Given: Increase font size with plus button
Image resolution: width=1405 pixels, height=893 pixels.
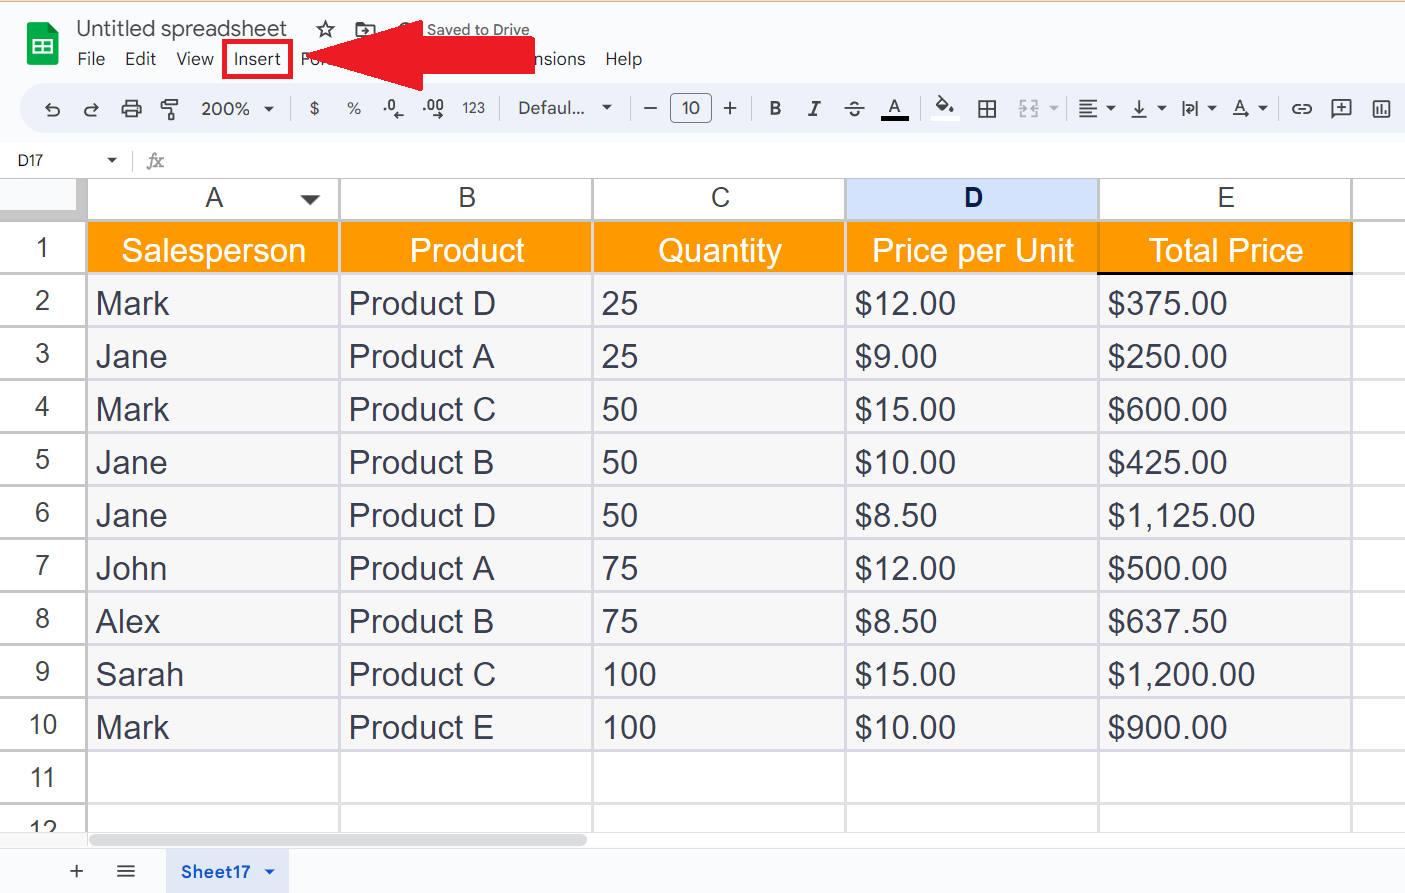Looking at the screenshot, I should pyautogui.click(x=730, y=108).
